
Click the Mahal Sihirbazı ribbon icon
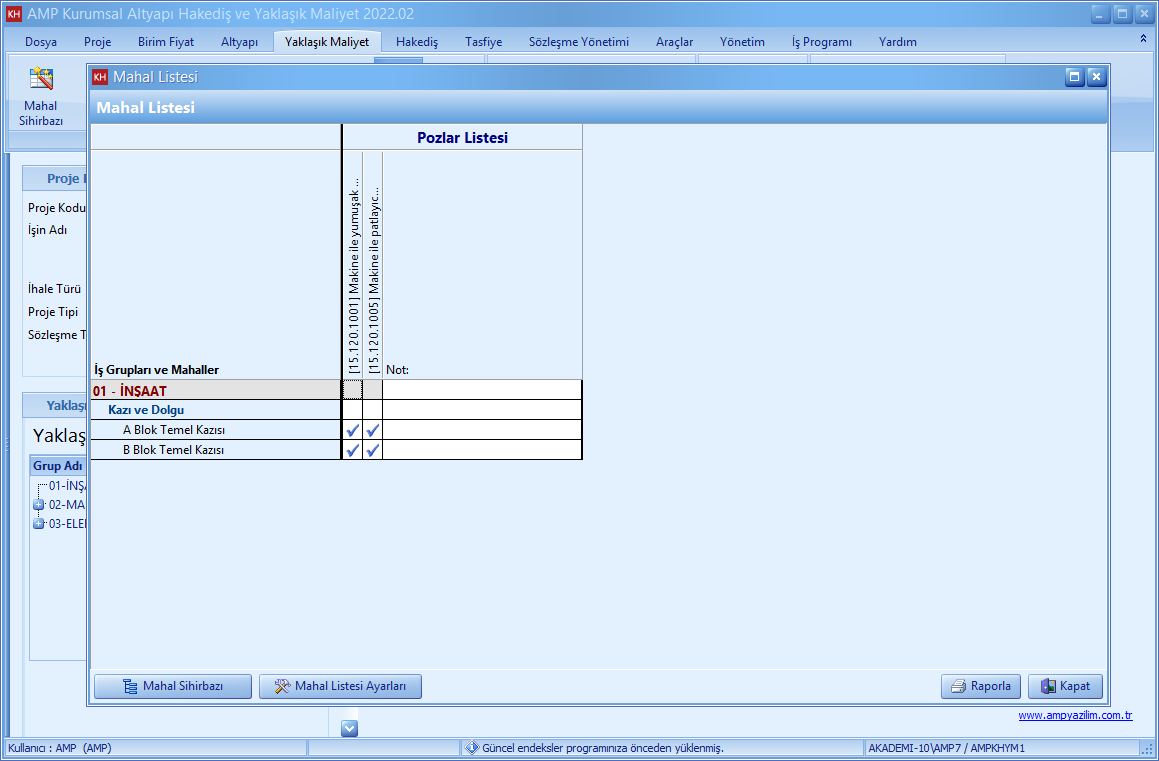(x=41, y=80)
